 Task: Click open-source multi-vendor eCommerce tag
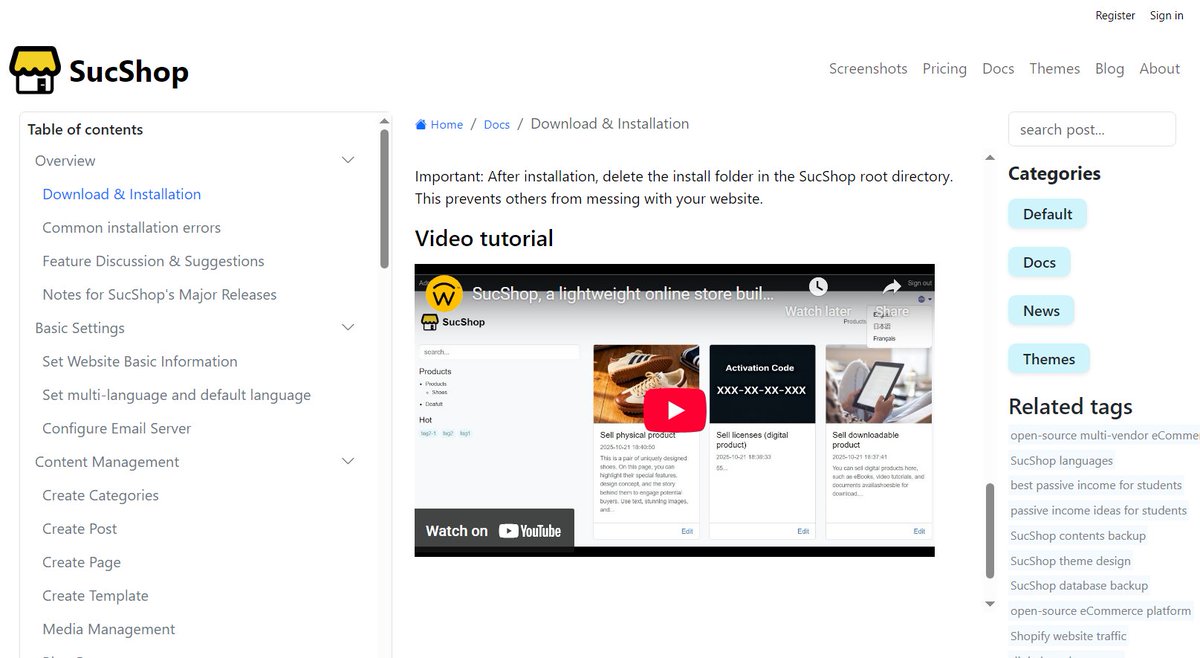pyautogui.click(x=1104, y=436)
